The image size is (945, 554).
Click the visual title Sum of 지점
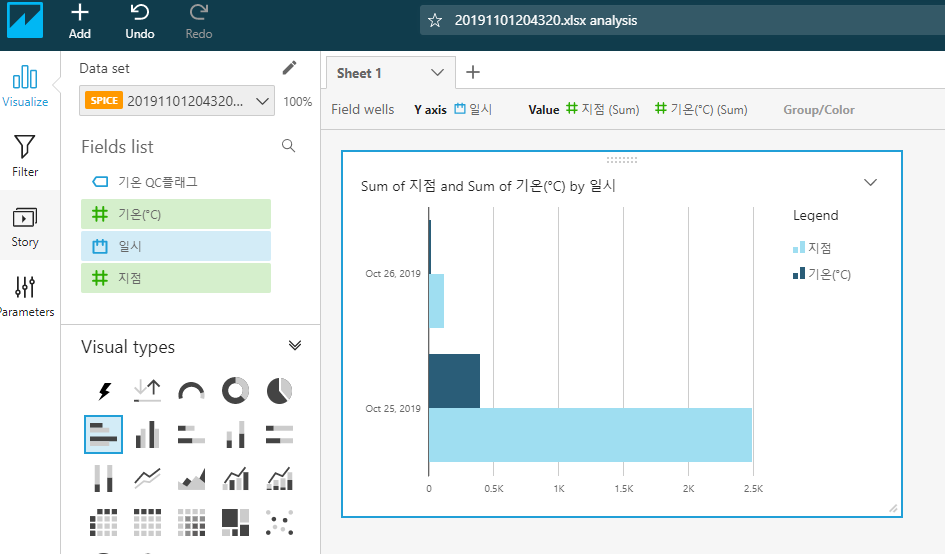pos(488,186)
